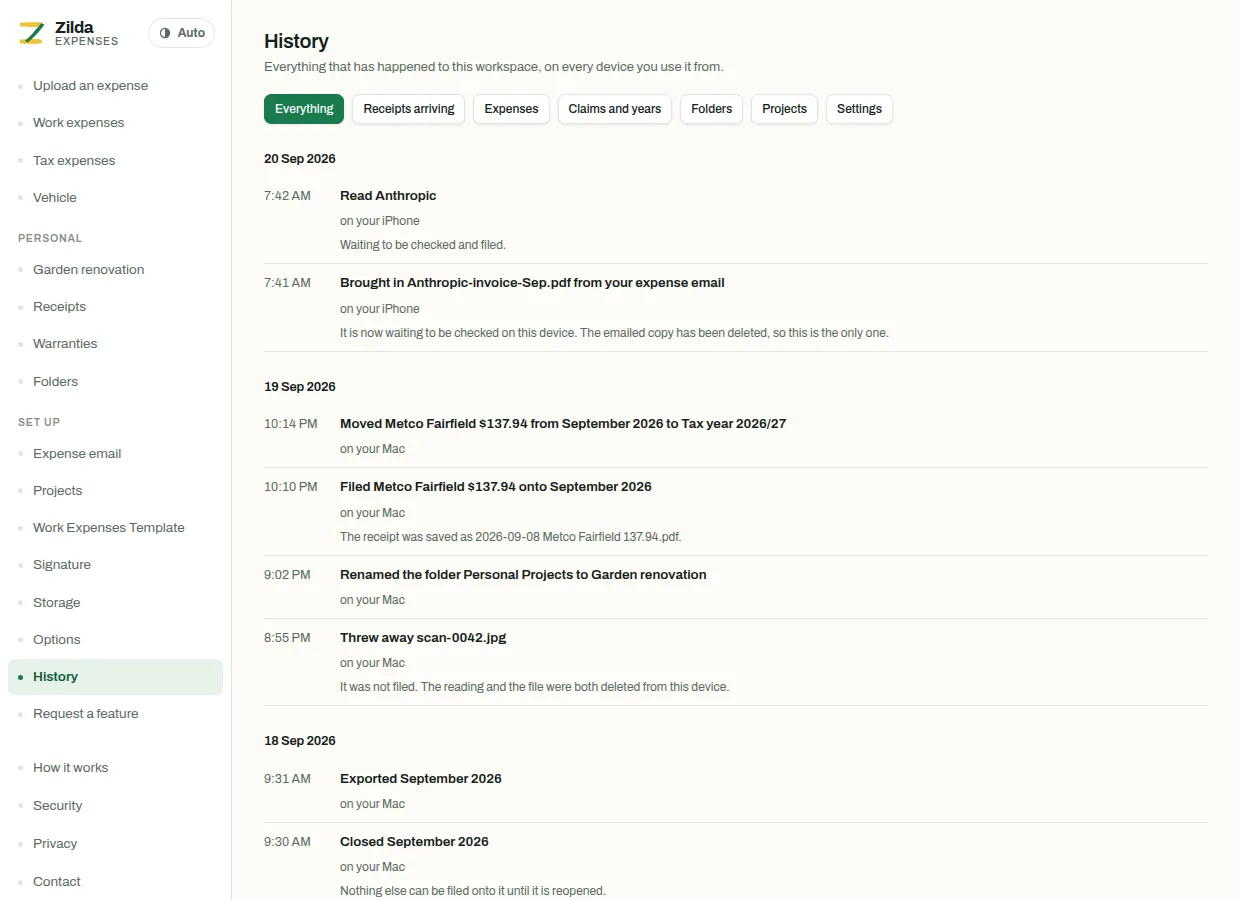
Task: Click the Zilda logo icon
Action: click(32, 33)
